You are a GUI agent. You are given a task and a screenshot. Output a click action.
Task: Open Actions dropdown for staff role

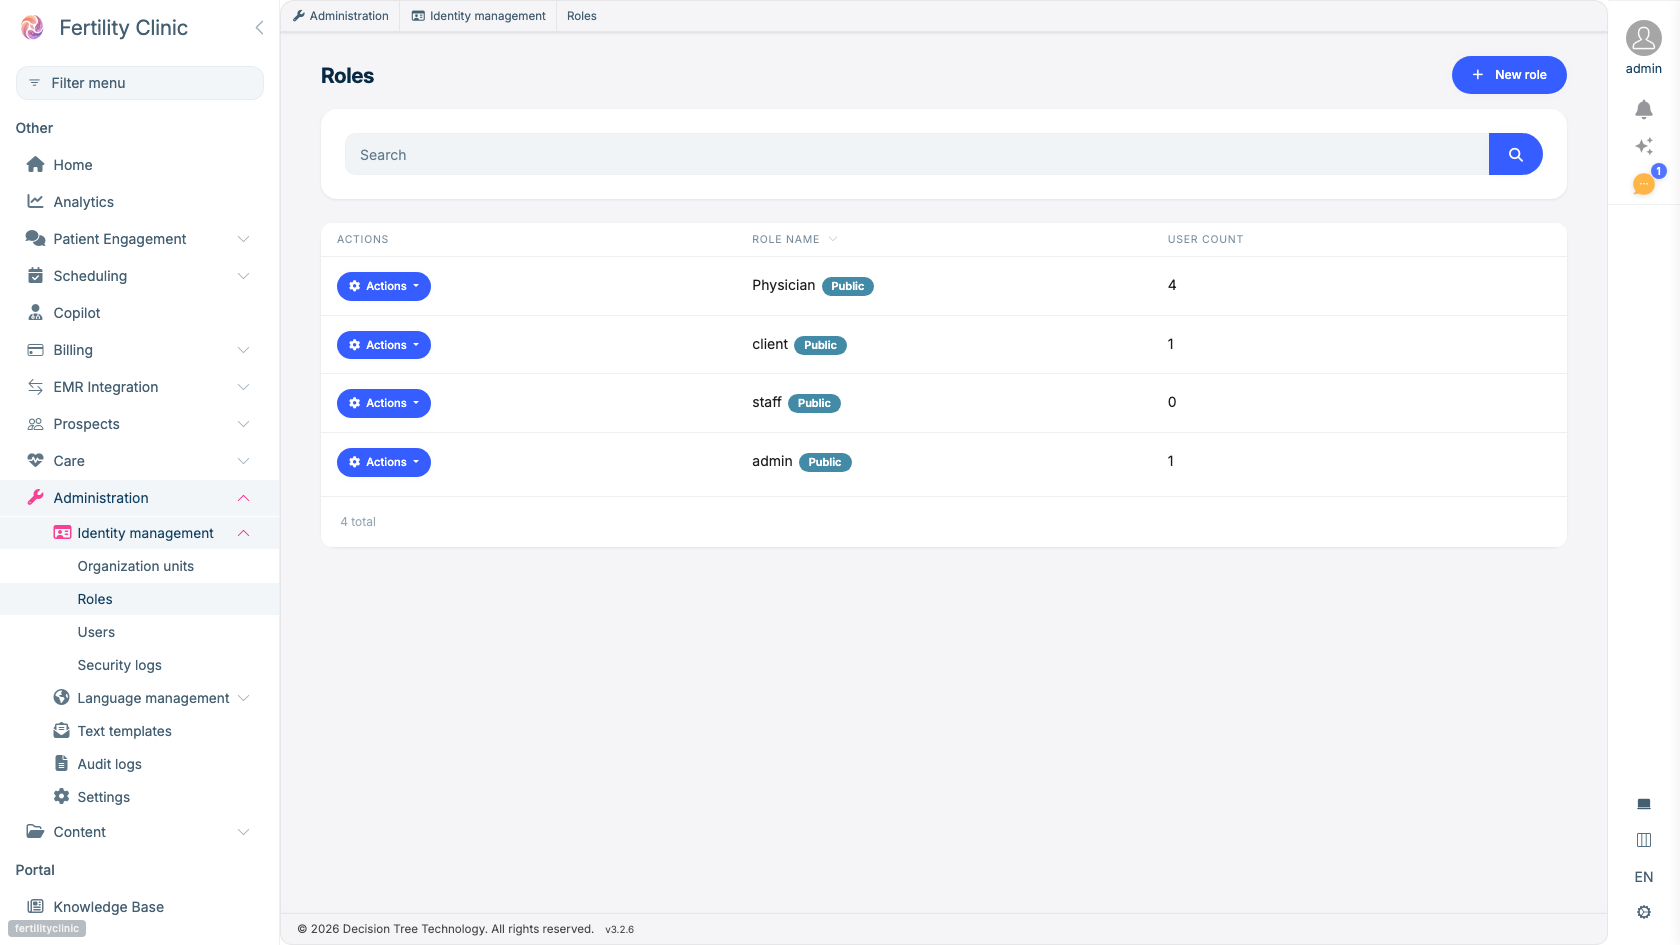(x=384, y=403)
